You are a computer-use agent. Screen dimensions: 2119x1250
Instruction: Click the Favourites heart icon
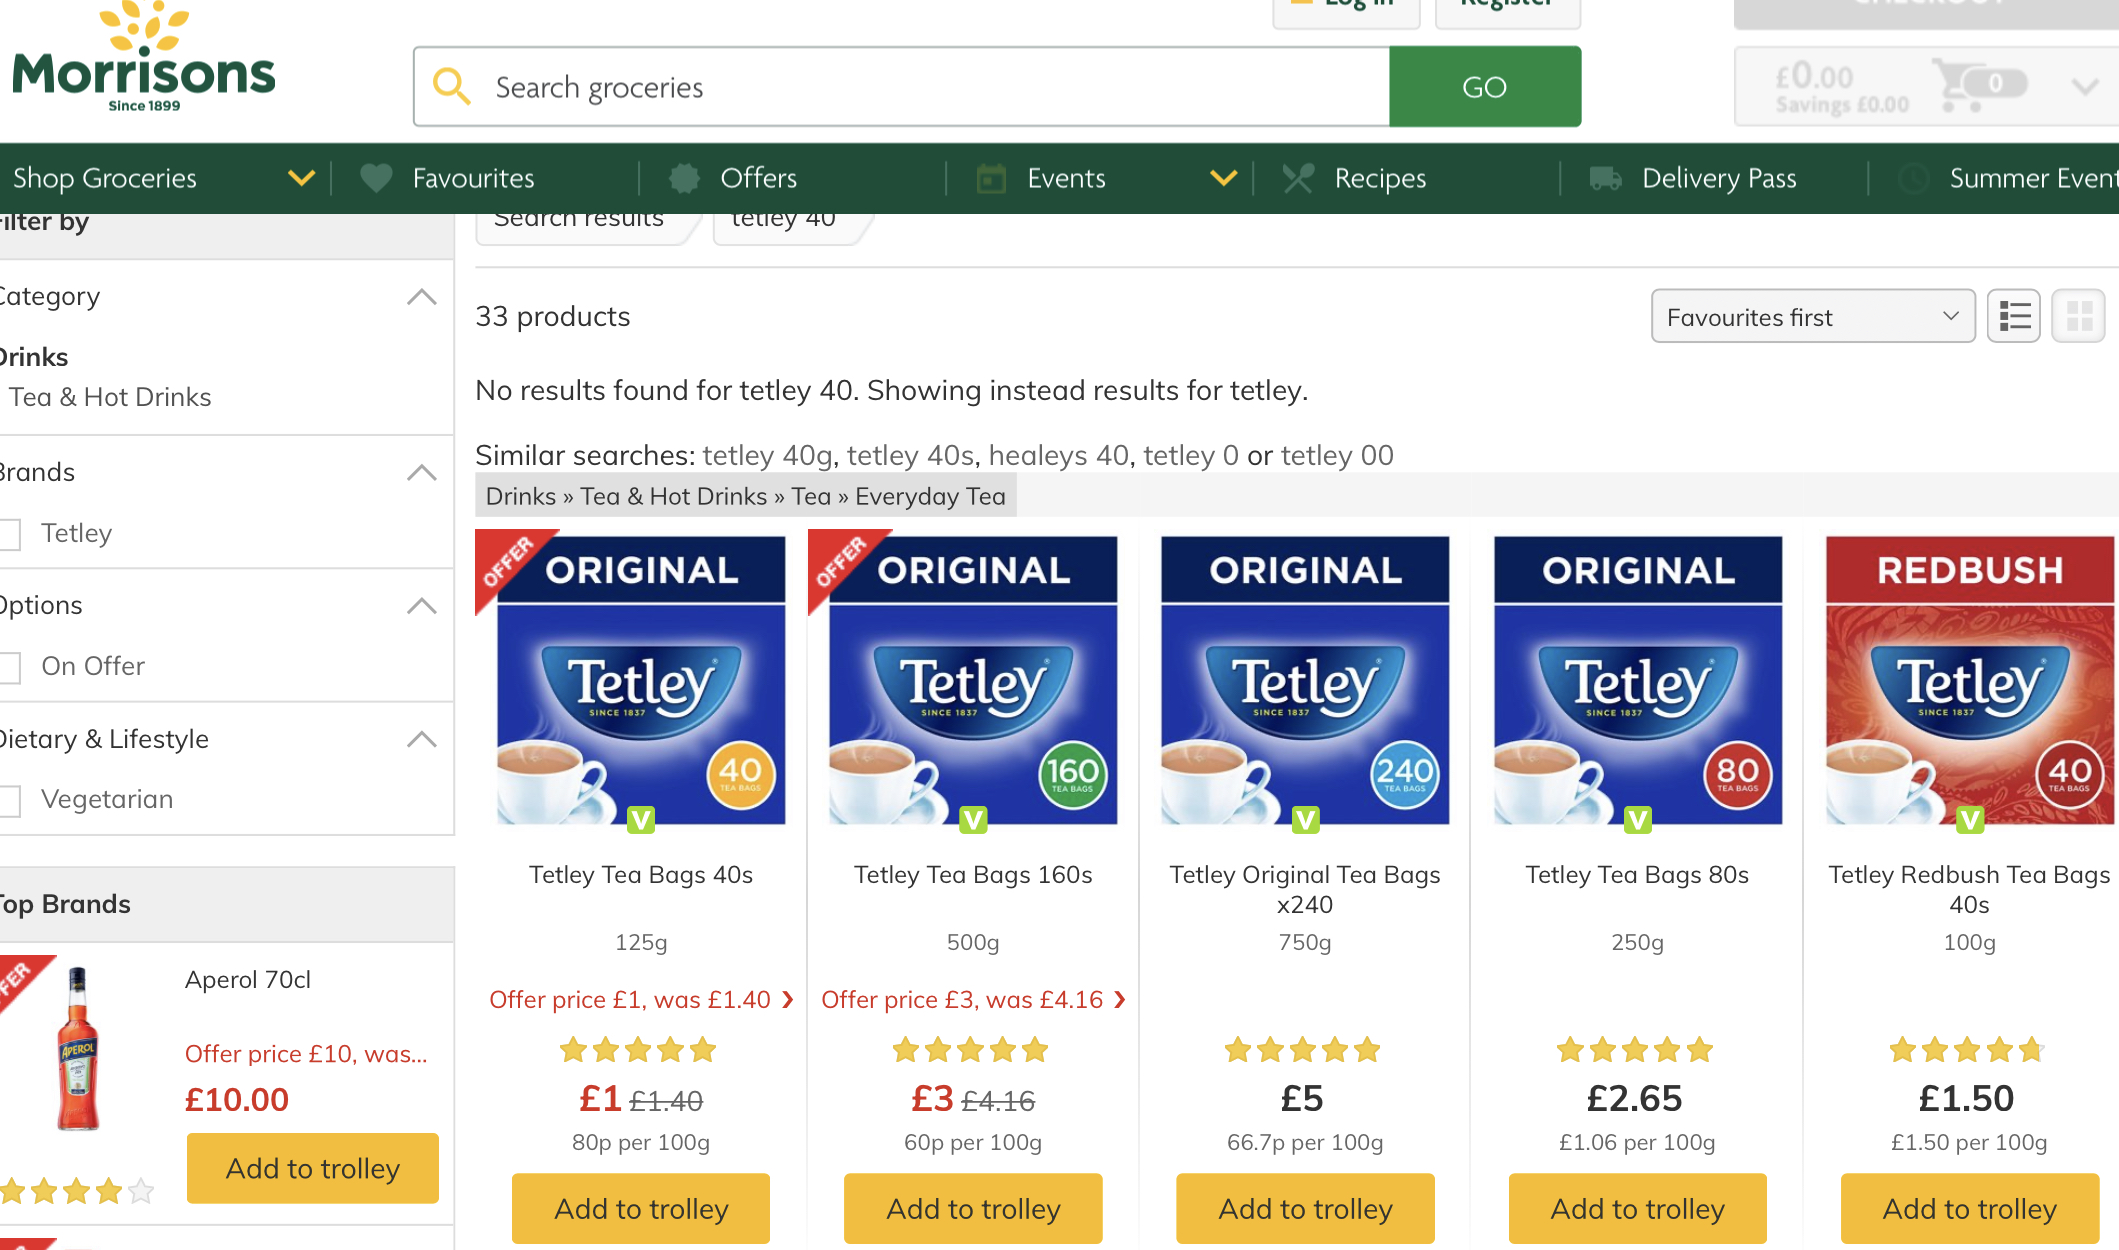tap(376, 178)
